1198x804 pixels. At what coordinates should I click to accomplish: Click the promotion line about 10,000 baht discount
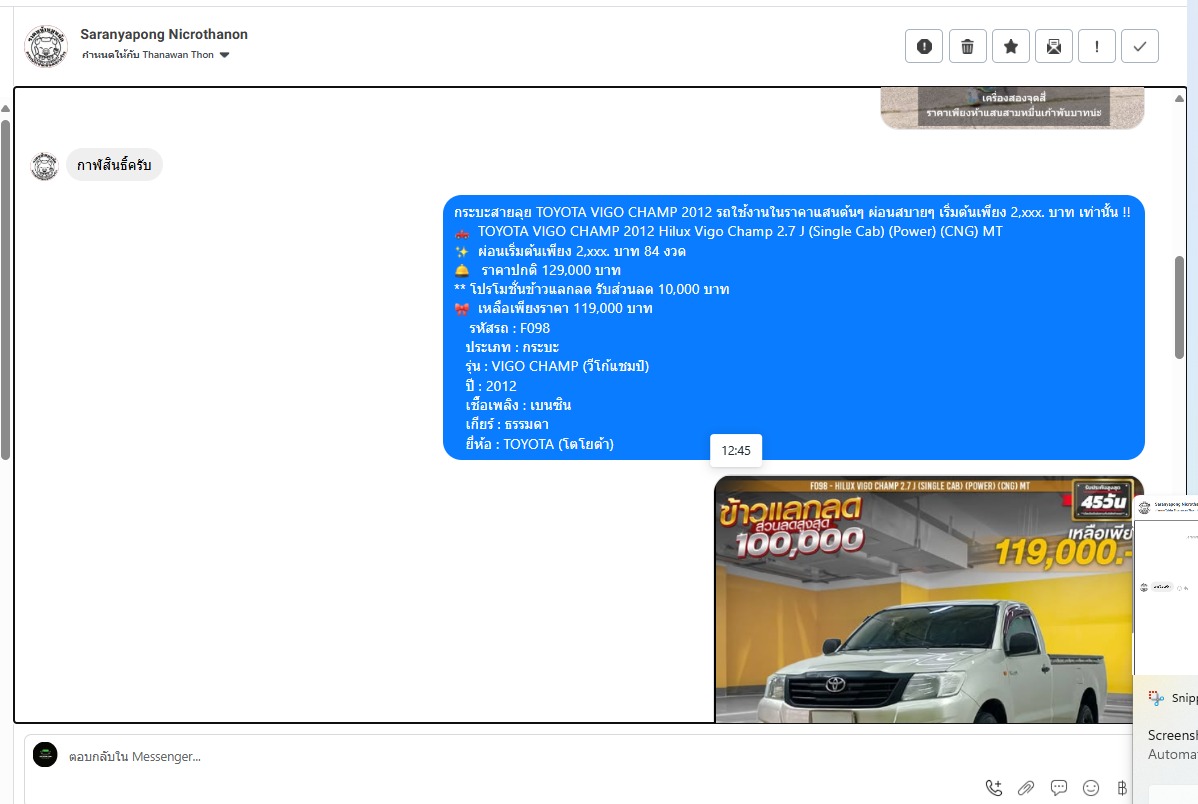tap(591, 289)
